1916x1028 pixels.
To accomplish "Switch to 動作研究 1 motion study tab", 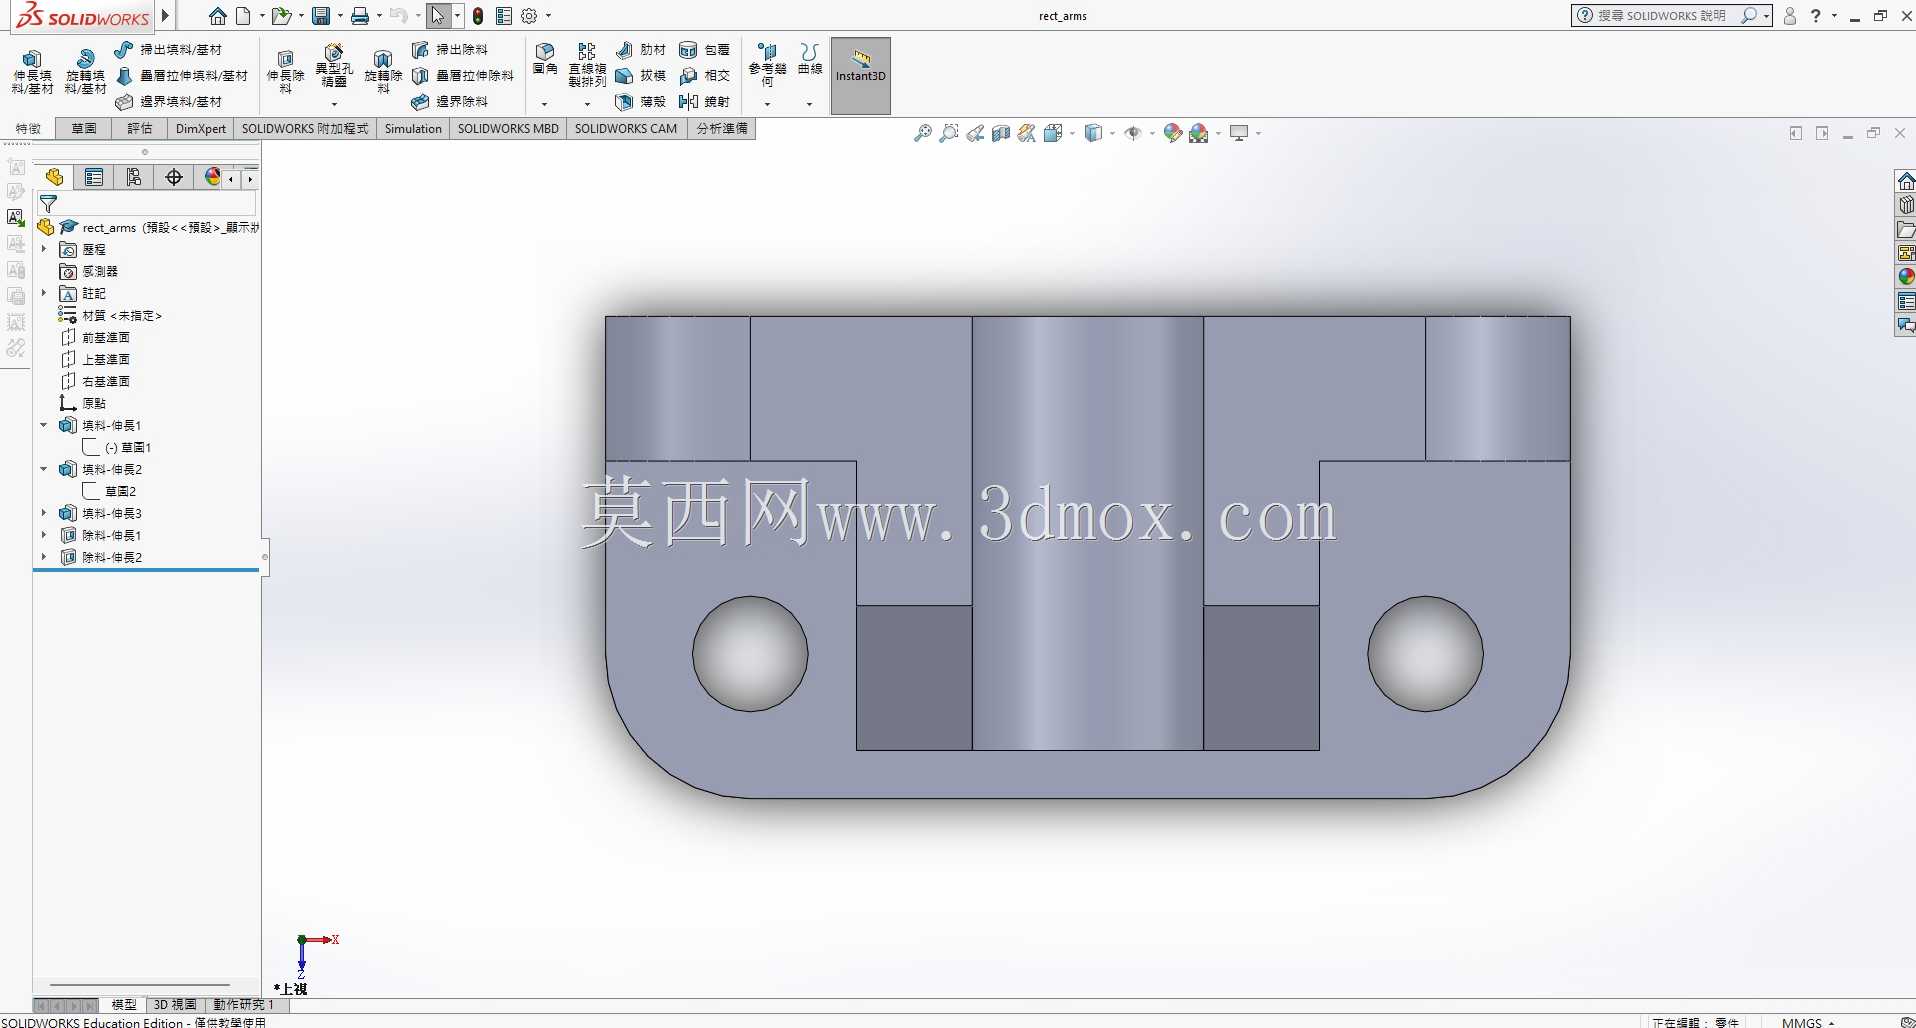I will [243, 1004].
